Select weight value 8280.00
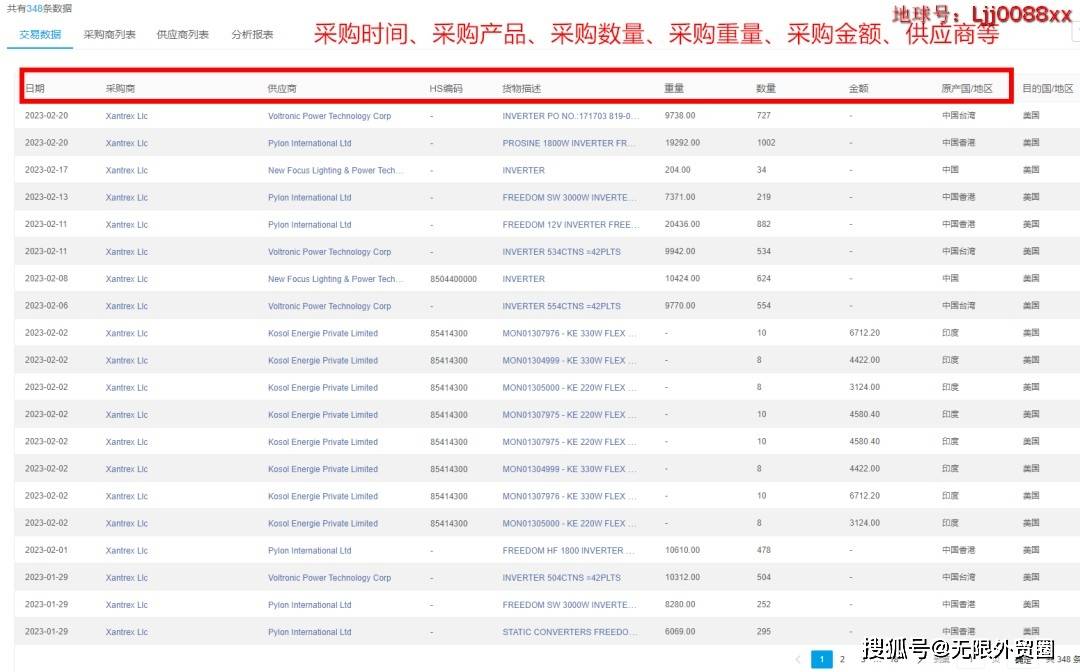The image size is (1080, 672). 680,604
